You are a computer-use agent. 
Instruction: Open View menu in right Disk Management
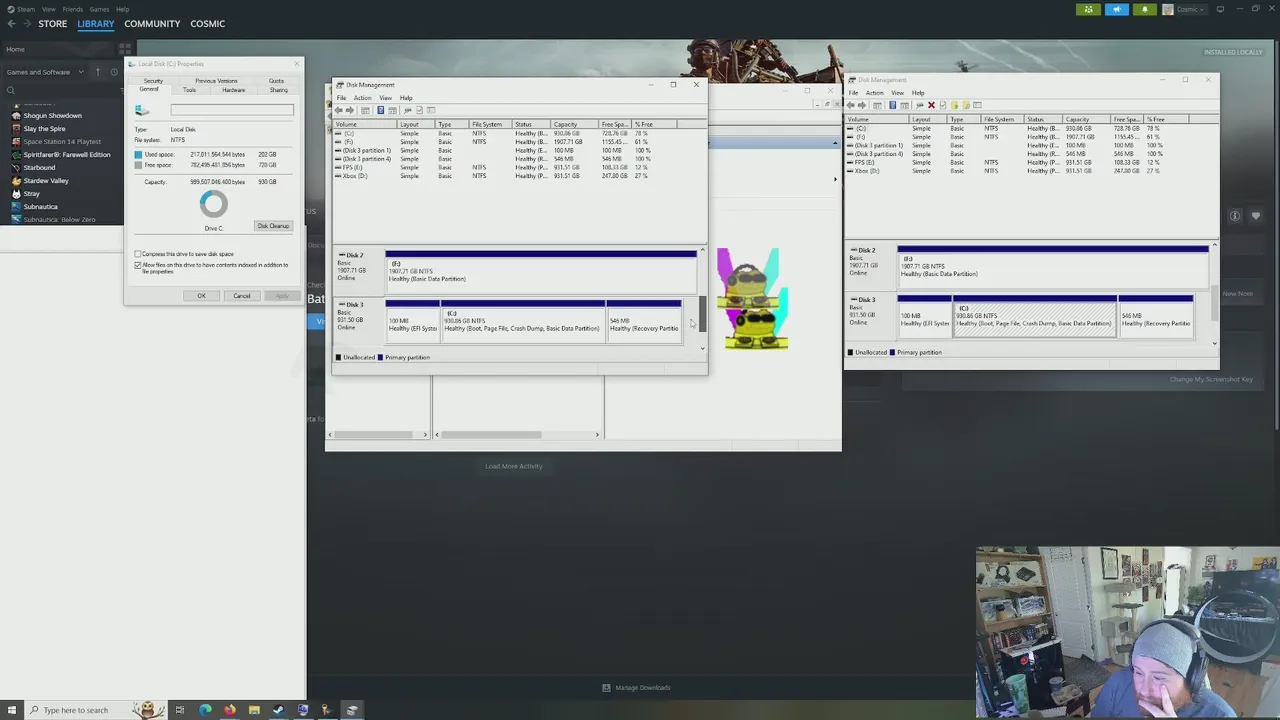pyautogui.click(x=897, y=93)
